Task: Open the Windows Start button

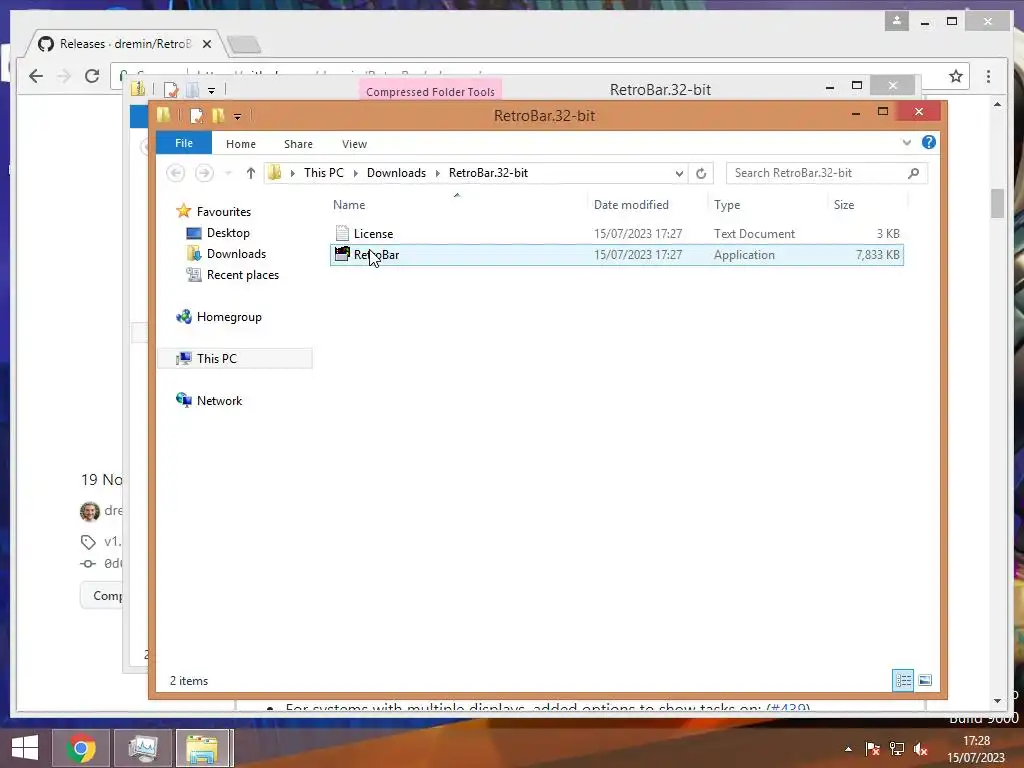Action: tap(25, 748)
